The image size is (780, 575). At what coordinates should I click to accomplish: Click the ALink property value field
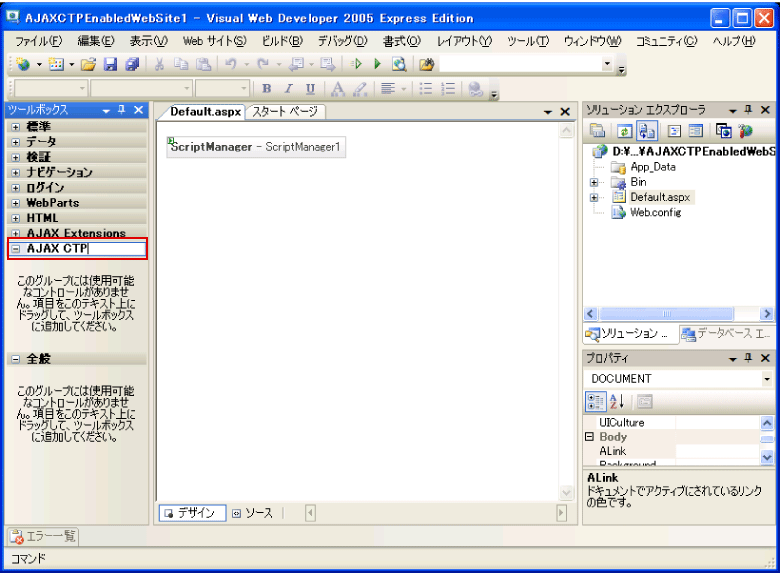(717, 451)
